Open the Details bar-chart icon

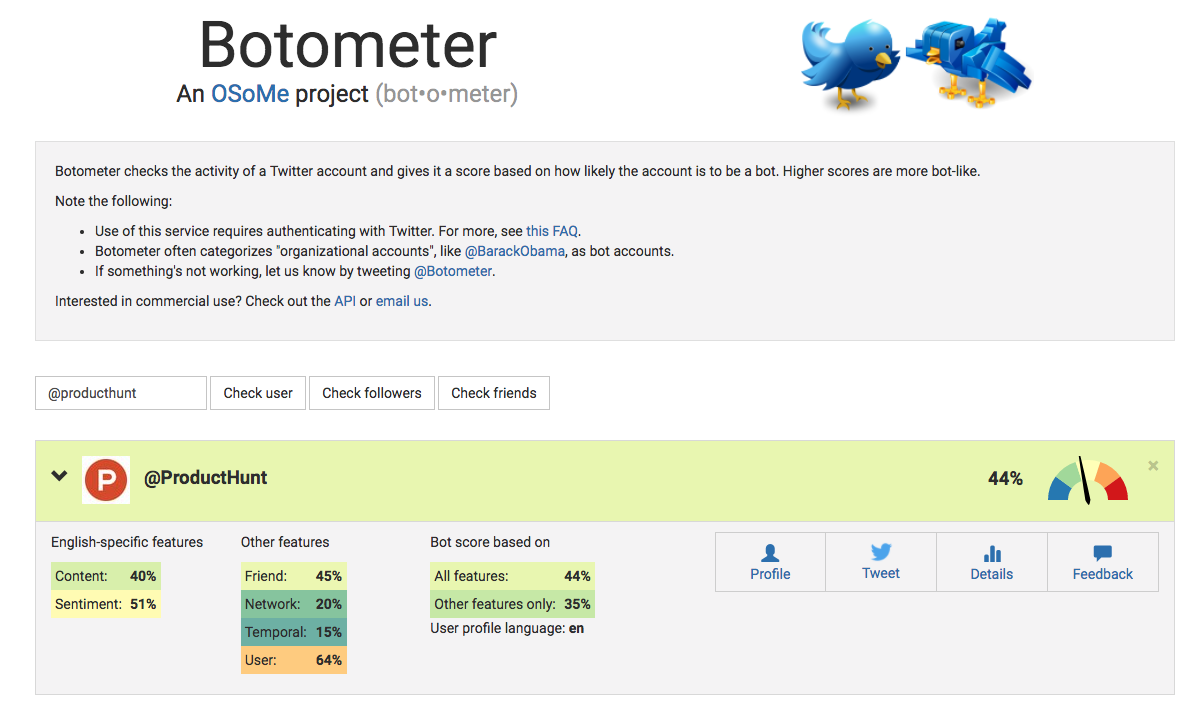click(x=991, y=560)
